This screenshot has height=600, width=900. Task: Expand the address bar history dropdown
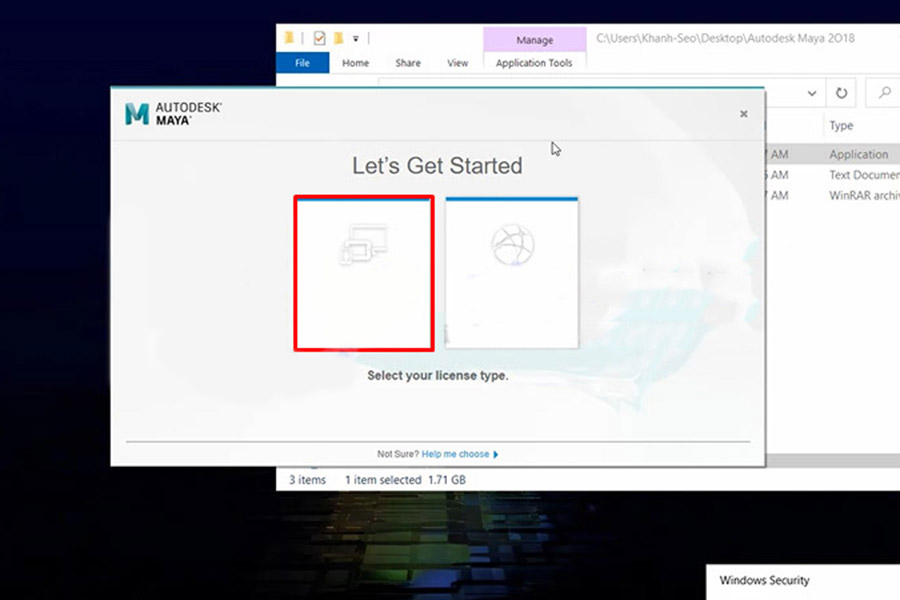[812, 93]
